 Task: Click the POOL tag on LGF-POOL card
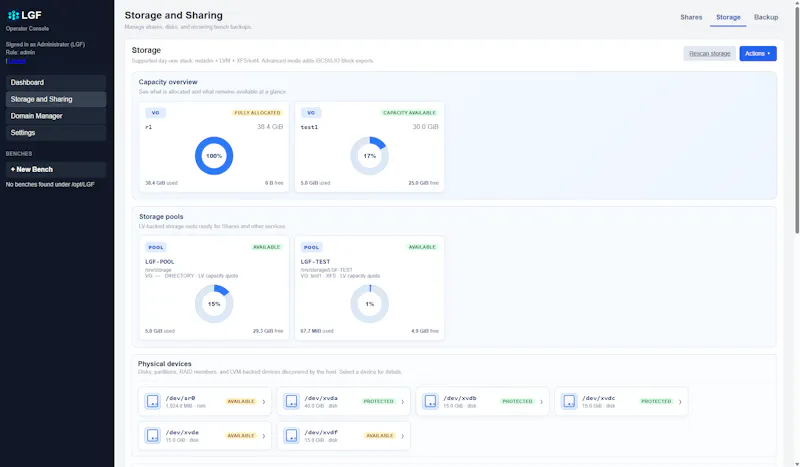pyautogui.click(x=156, y=247)
